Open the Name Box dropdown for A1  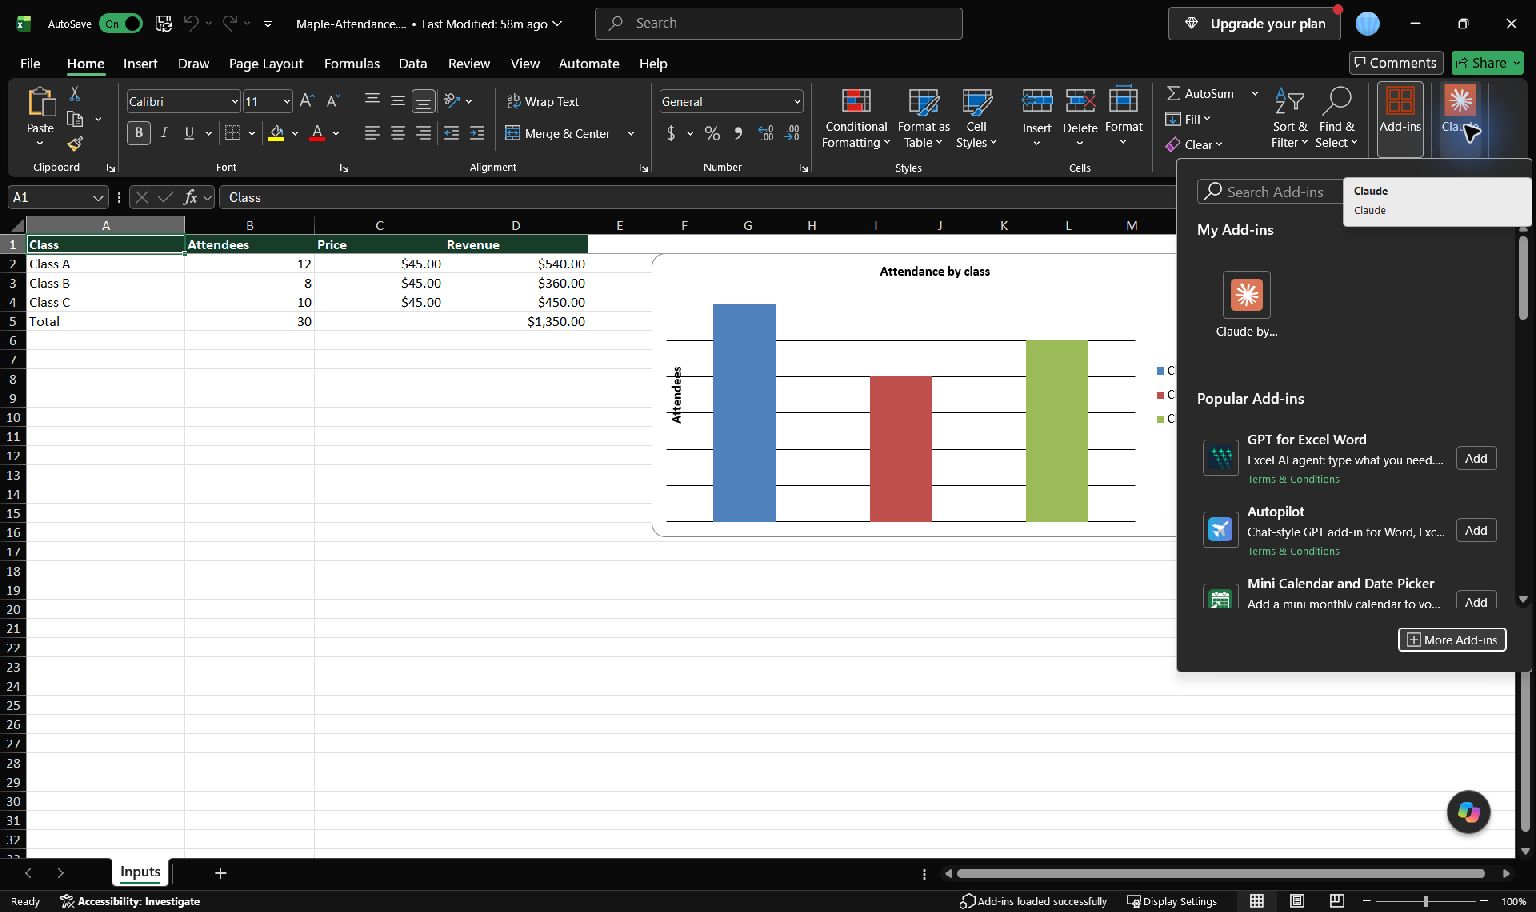click(x=97, y=197)
